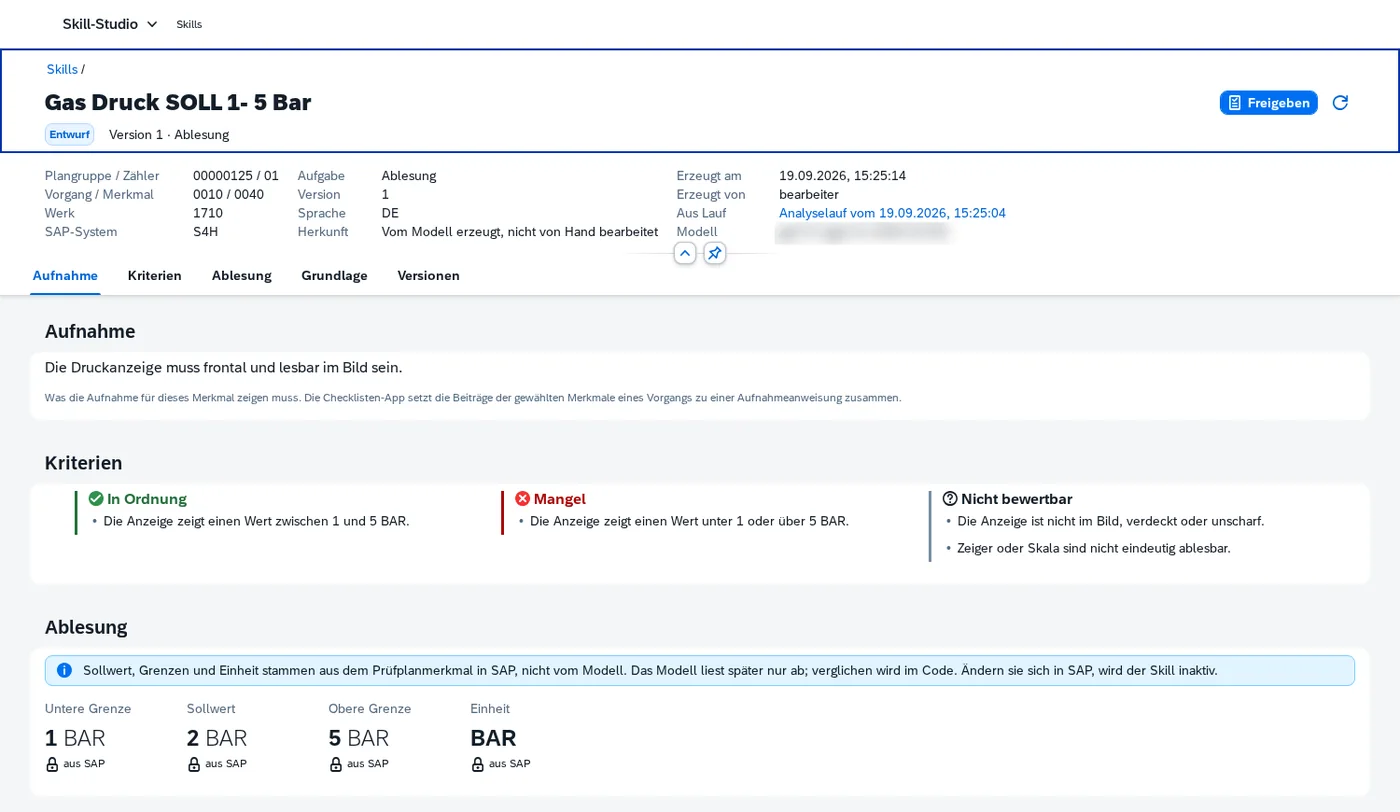This screenshot has width=1400, height=812.
Task: Click the Entwurf status badge
Action: coord(69,134)
